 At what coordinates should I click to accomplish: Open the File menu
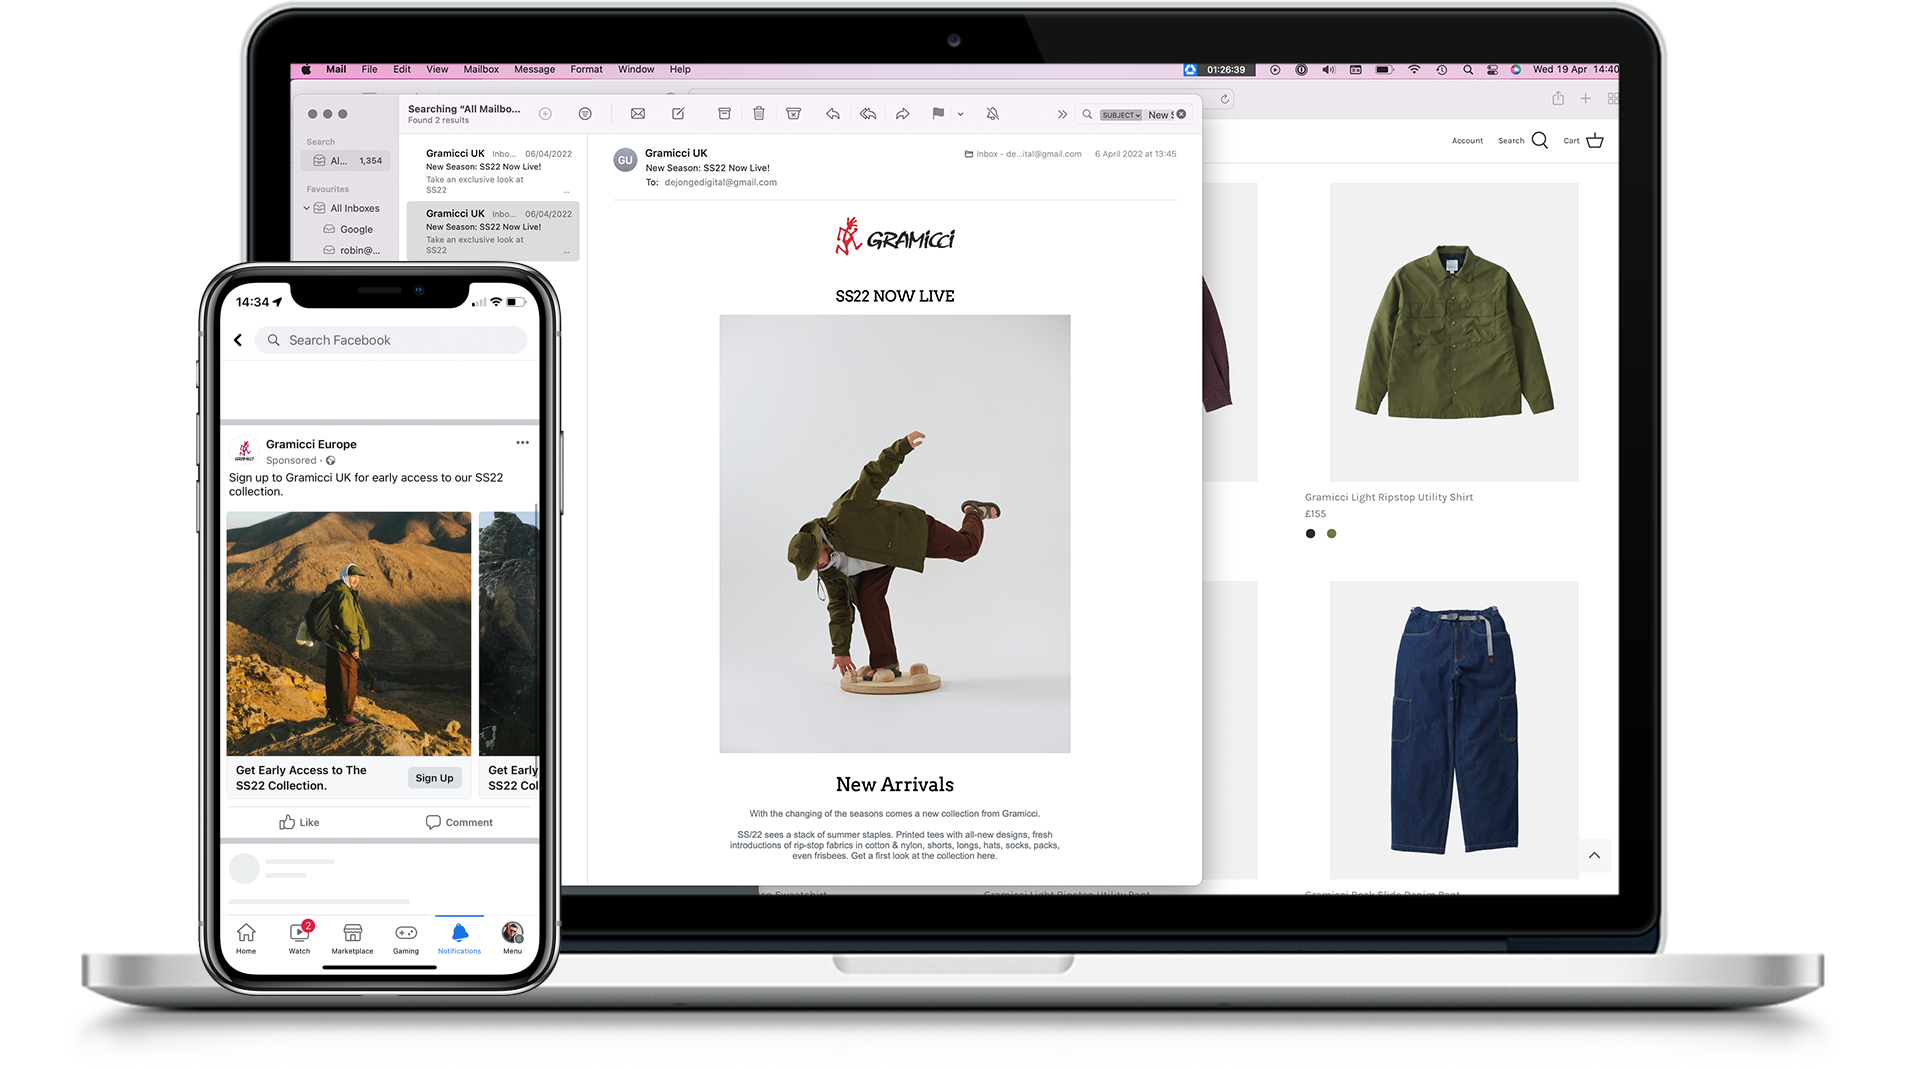point(369,70)
